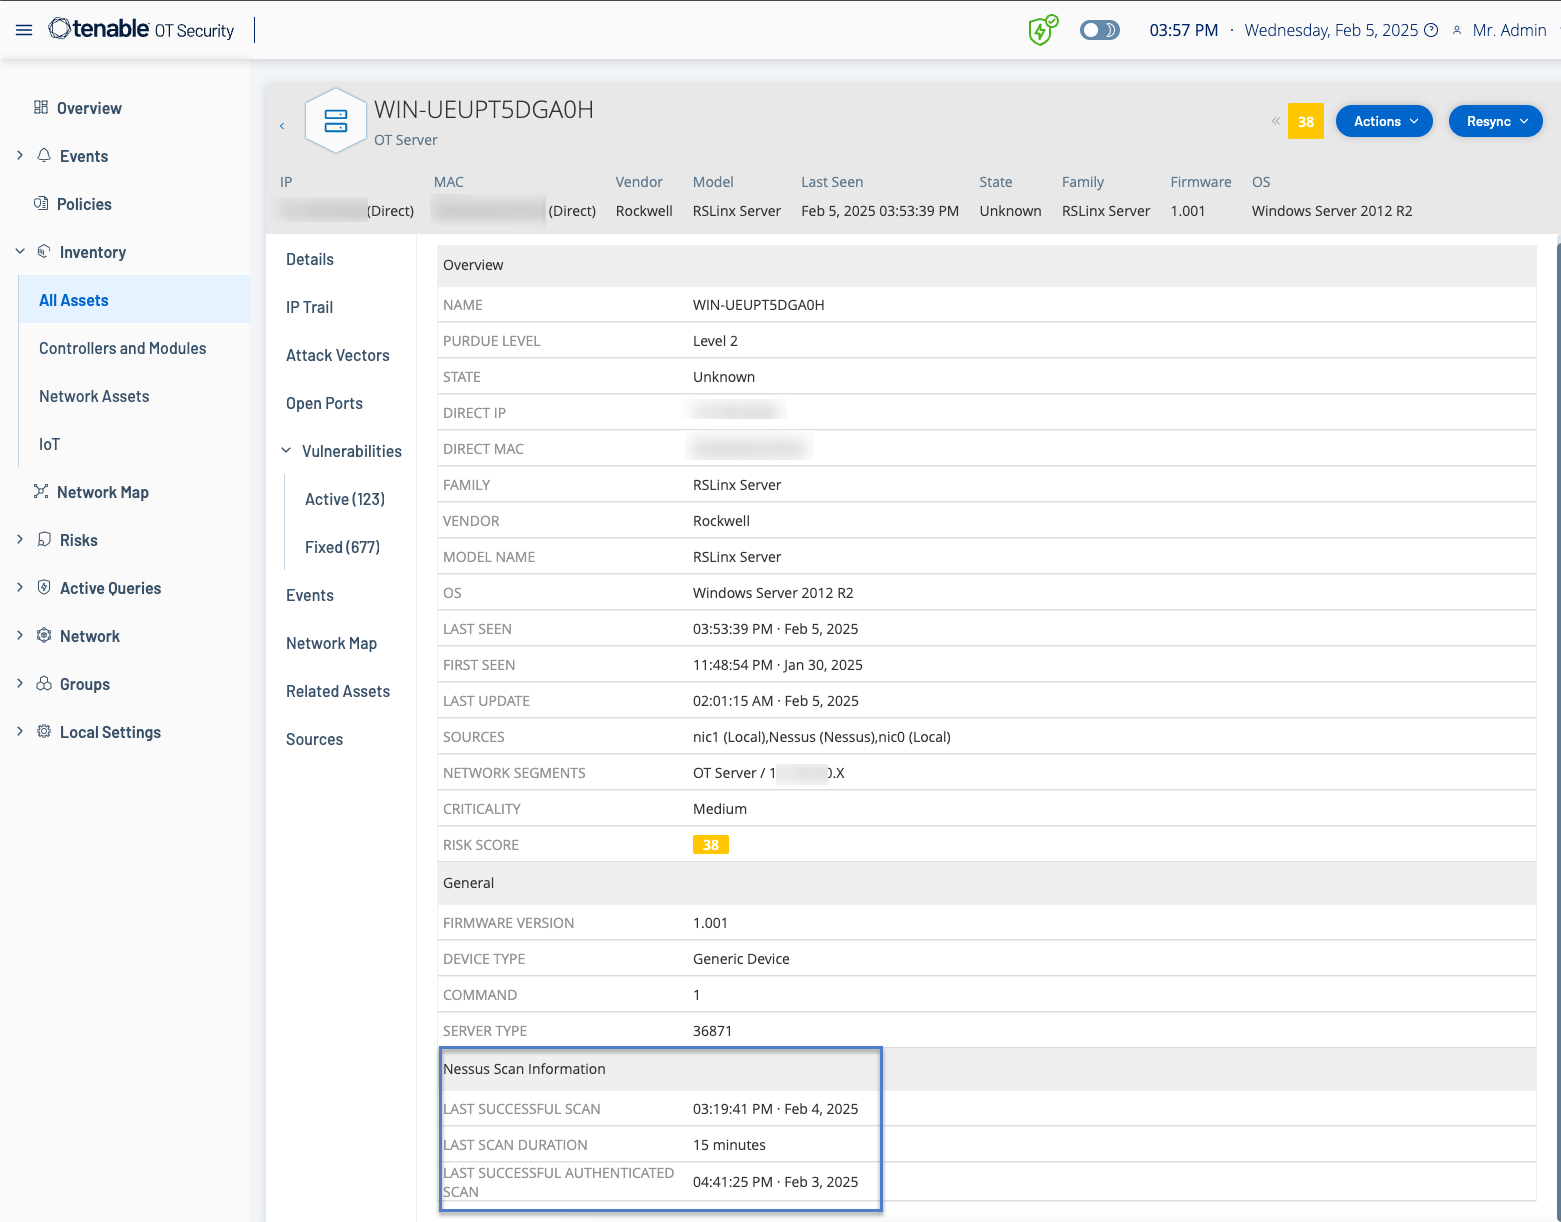Click the help icon beside the date
The height and width of the screenshot is (1222, 1561).
coord(1431,30)
